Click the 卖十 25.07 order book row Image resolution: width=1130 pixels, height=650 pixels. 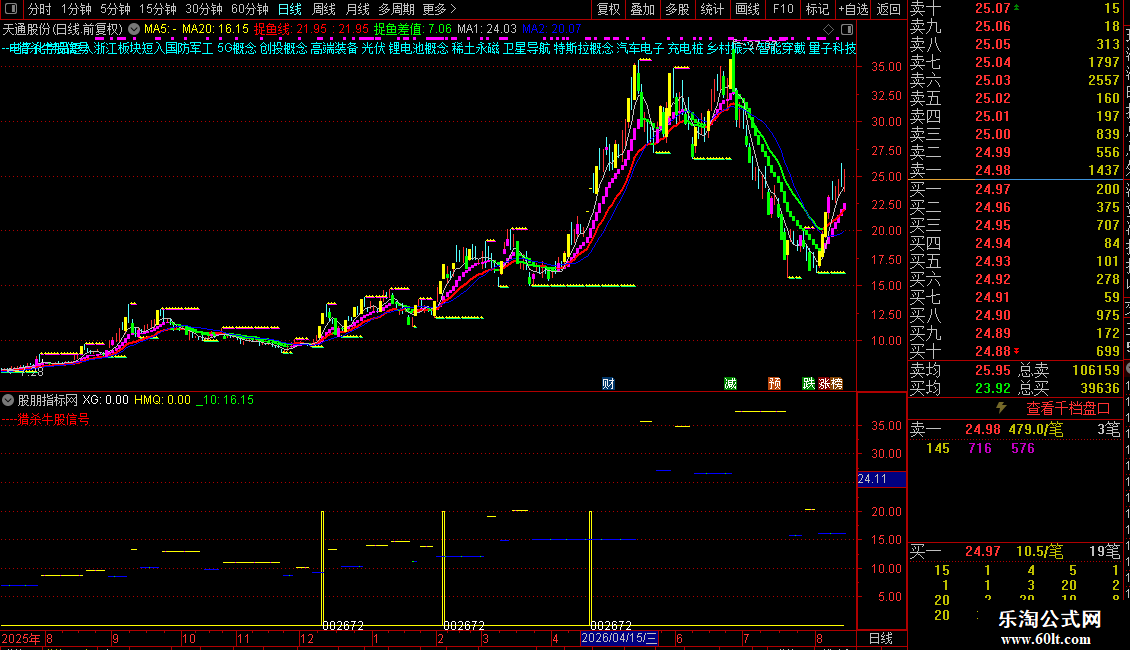pos(1015,8)
